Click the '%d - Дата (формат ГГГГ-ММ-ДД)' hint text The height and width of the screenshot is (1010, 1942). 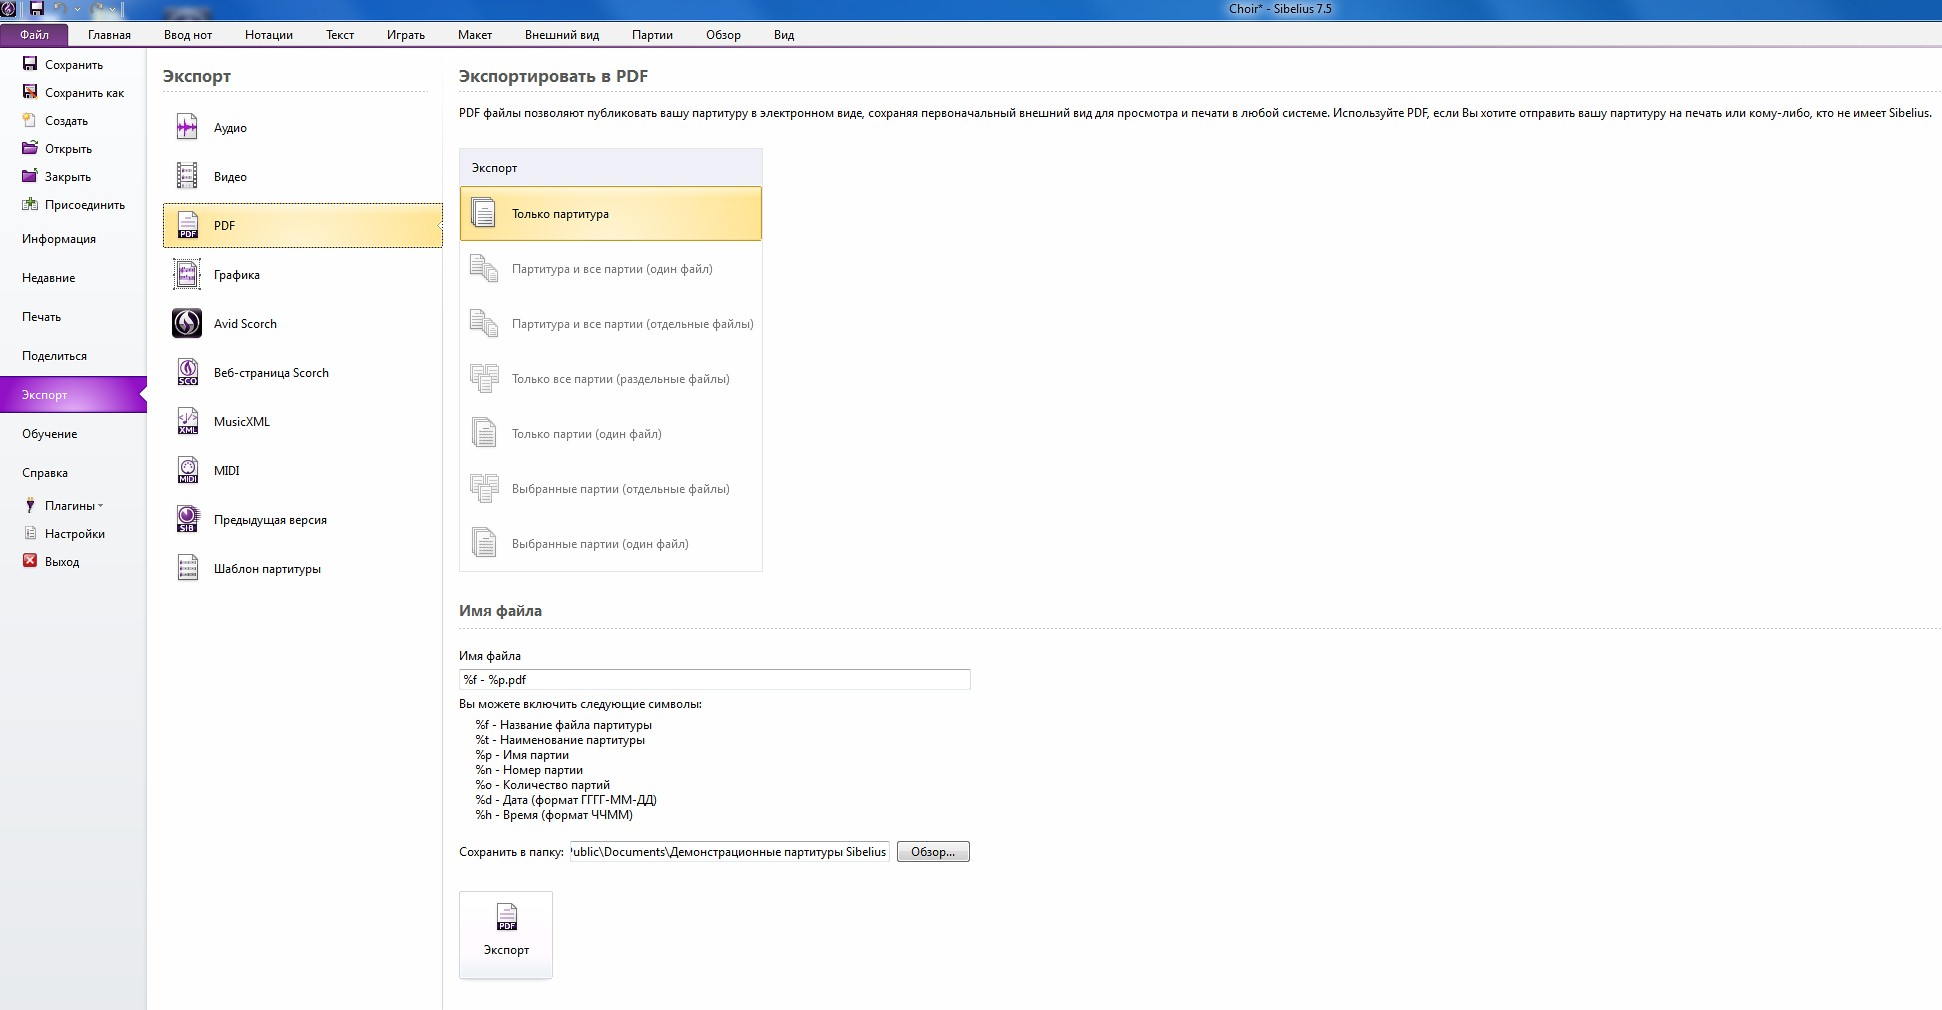coord(566,800)
